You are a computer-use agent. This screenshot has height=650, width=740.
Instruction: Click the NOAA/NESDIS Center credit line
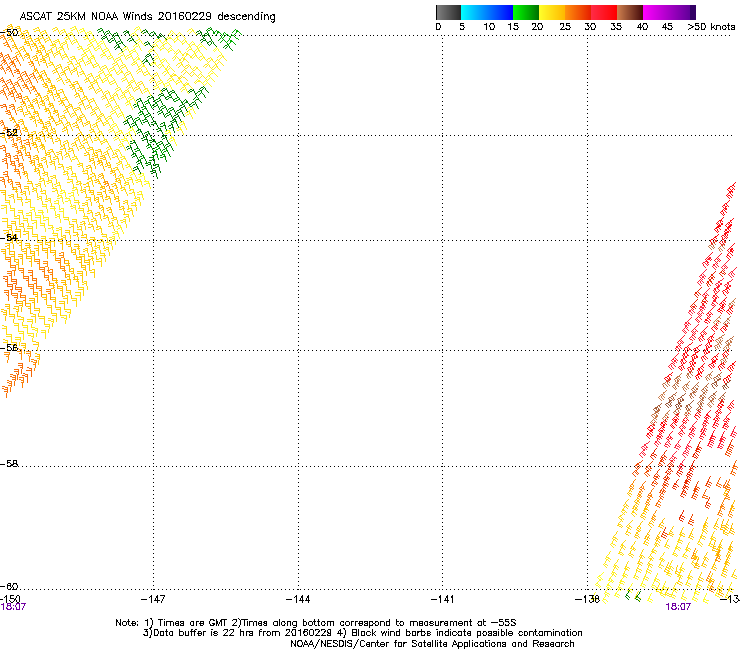click(432, 644)
